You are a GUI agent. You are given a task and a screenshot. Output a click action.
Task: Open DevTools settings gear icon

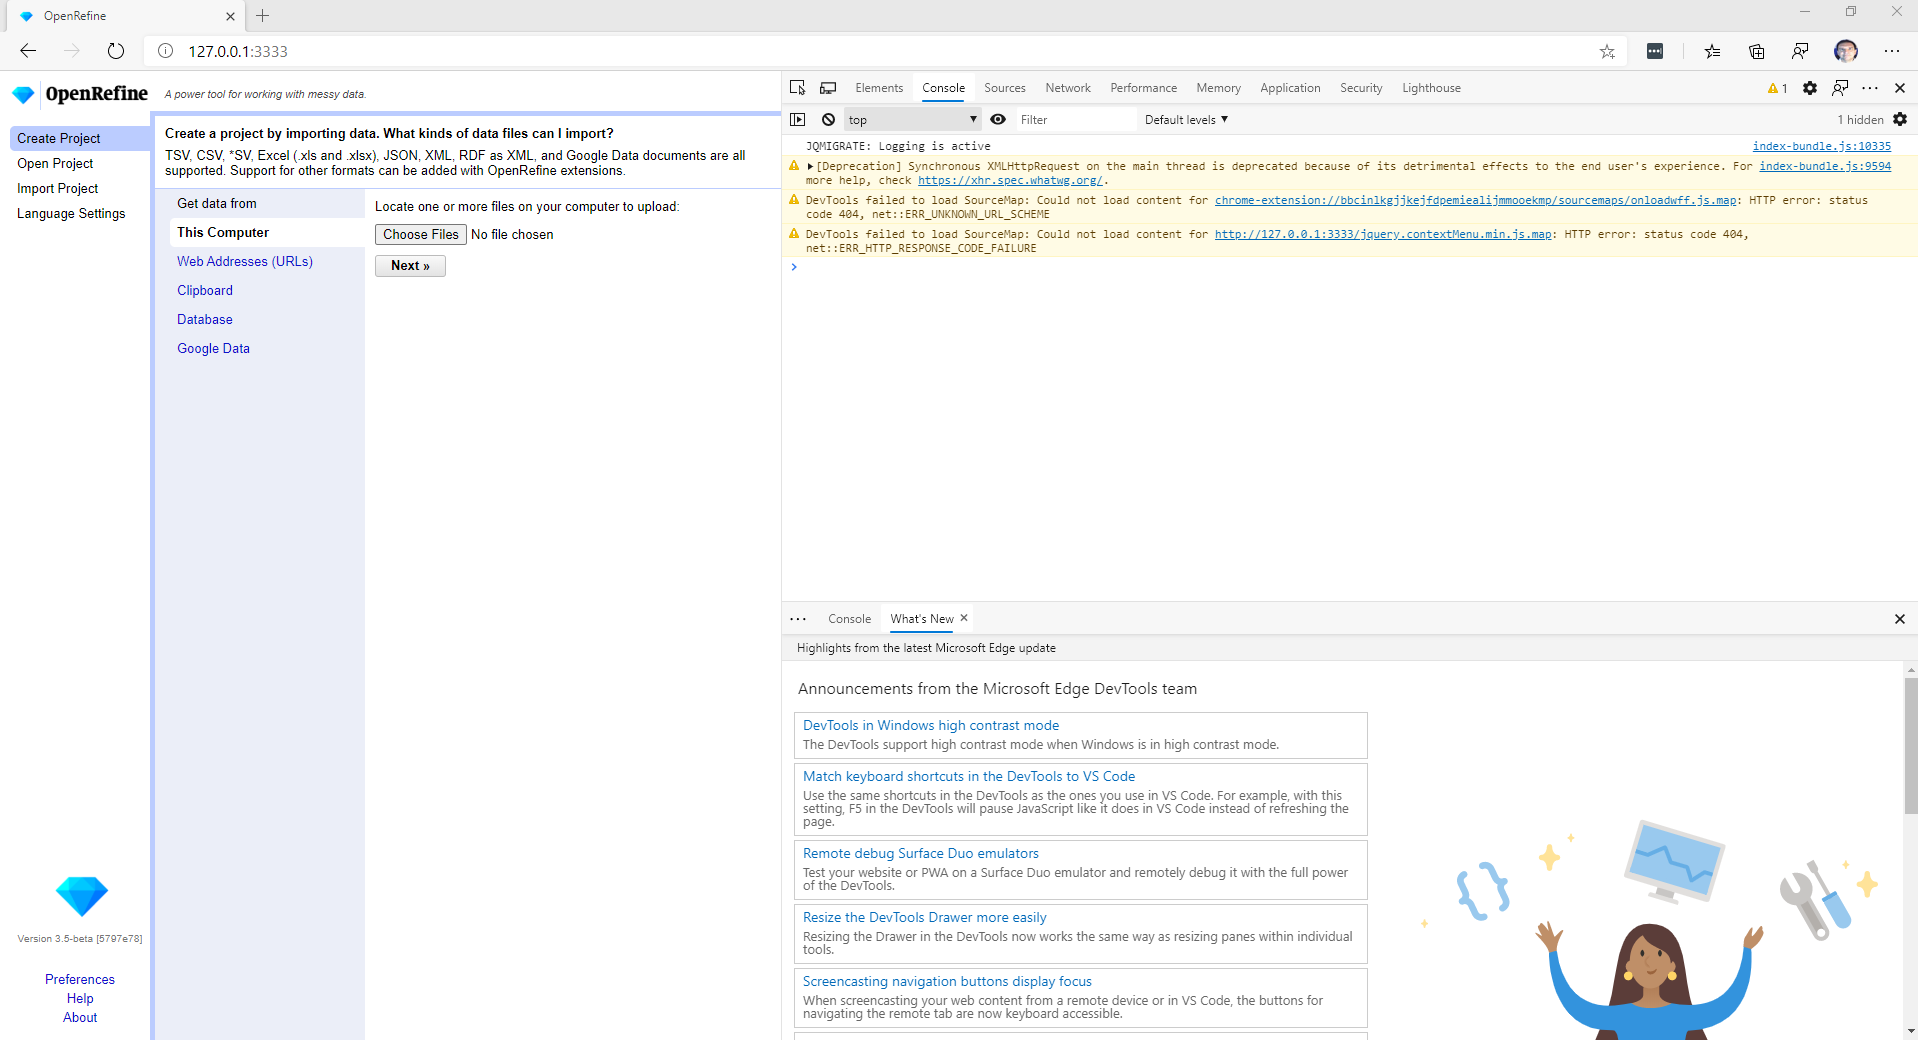(x=1810, y=88)
